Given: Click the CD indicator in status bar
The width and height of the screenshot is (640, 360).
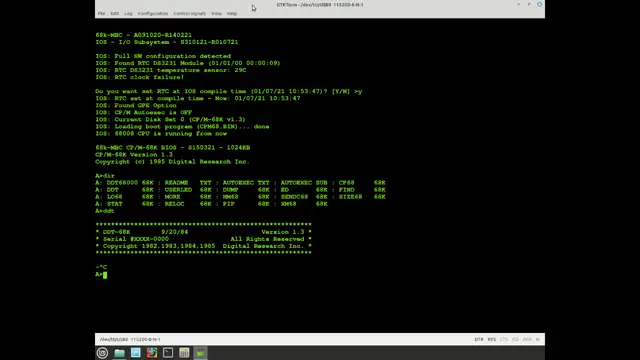Looking at the screenshot, I should click(x=515, y=340).
